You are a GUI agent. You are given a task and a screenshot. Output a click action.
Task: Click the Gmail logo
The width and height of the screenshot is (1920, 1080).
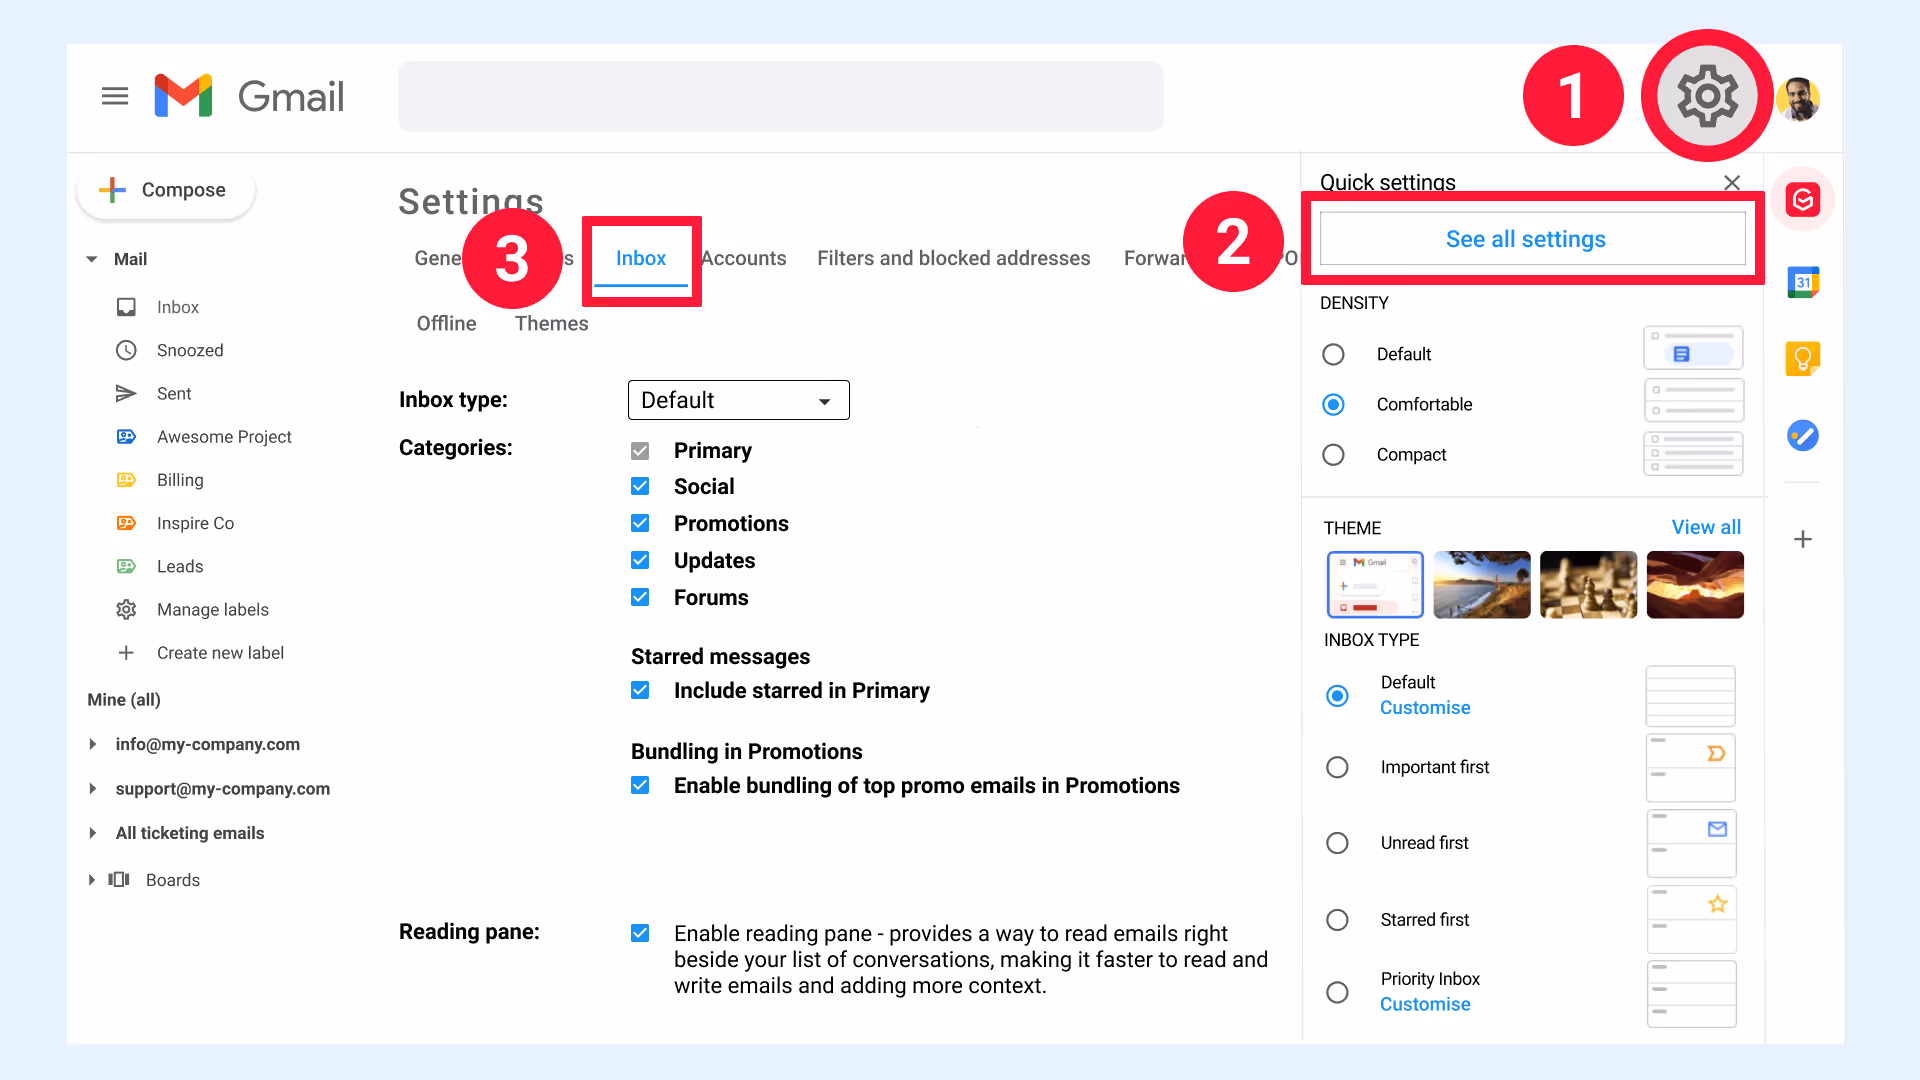249,96
